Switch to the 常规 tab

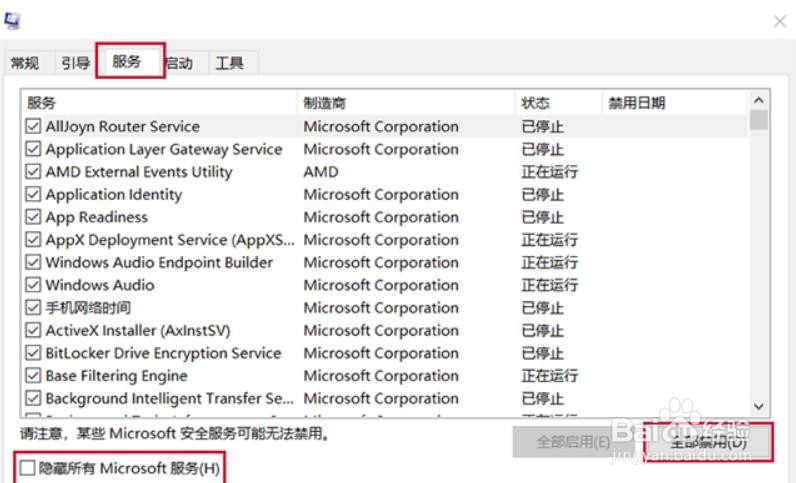point(25,63)
